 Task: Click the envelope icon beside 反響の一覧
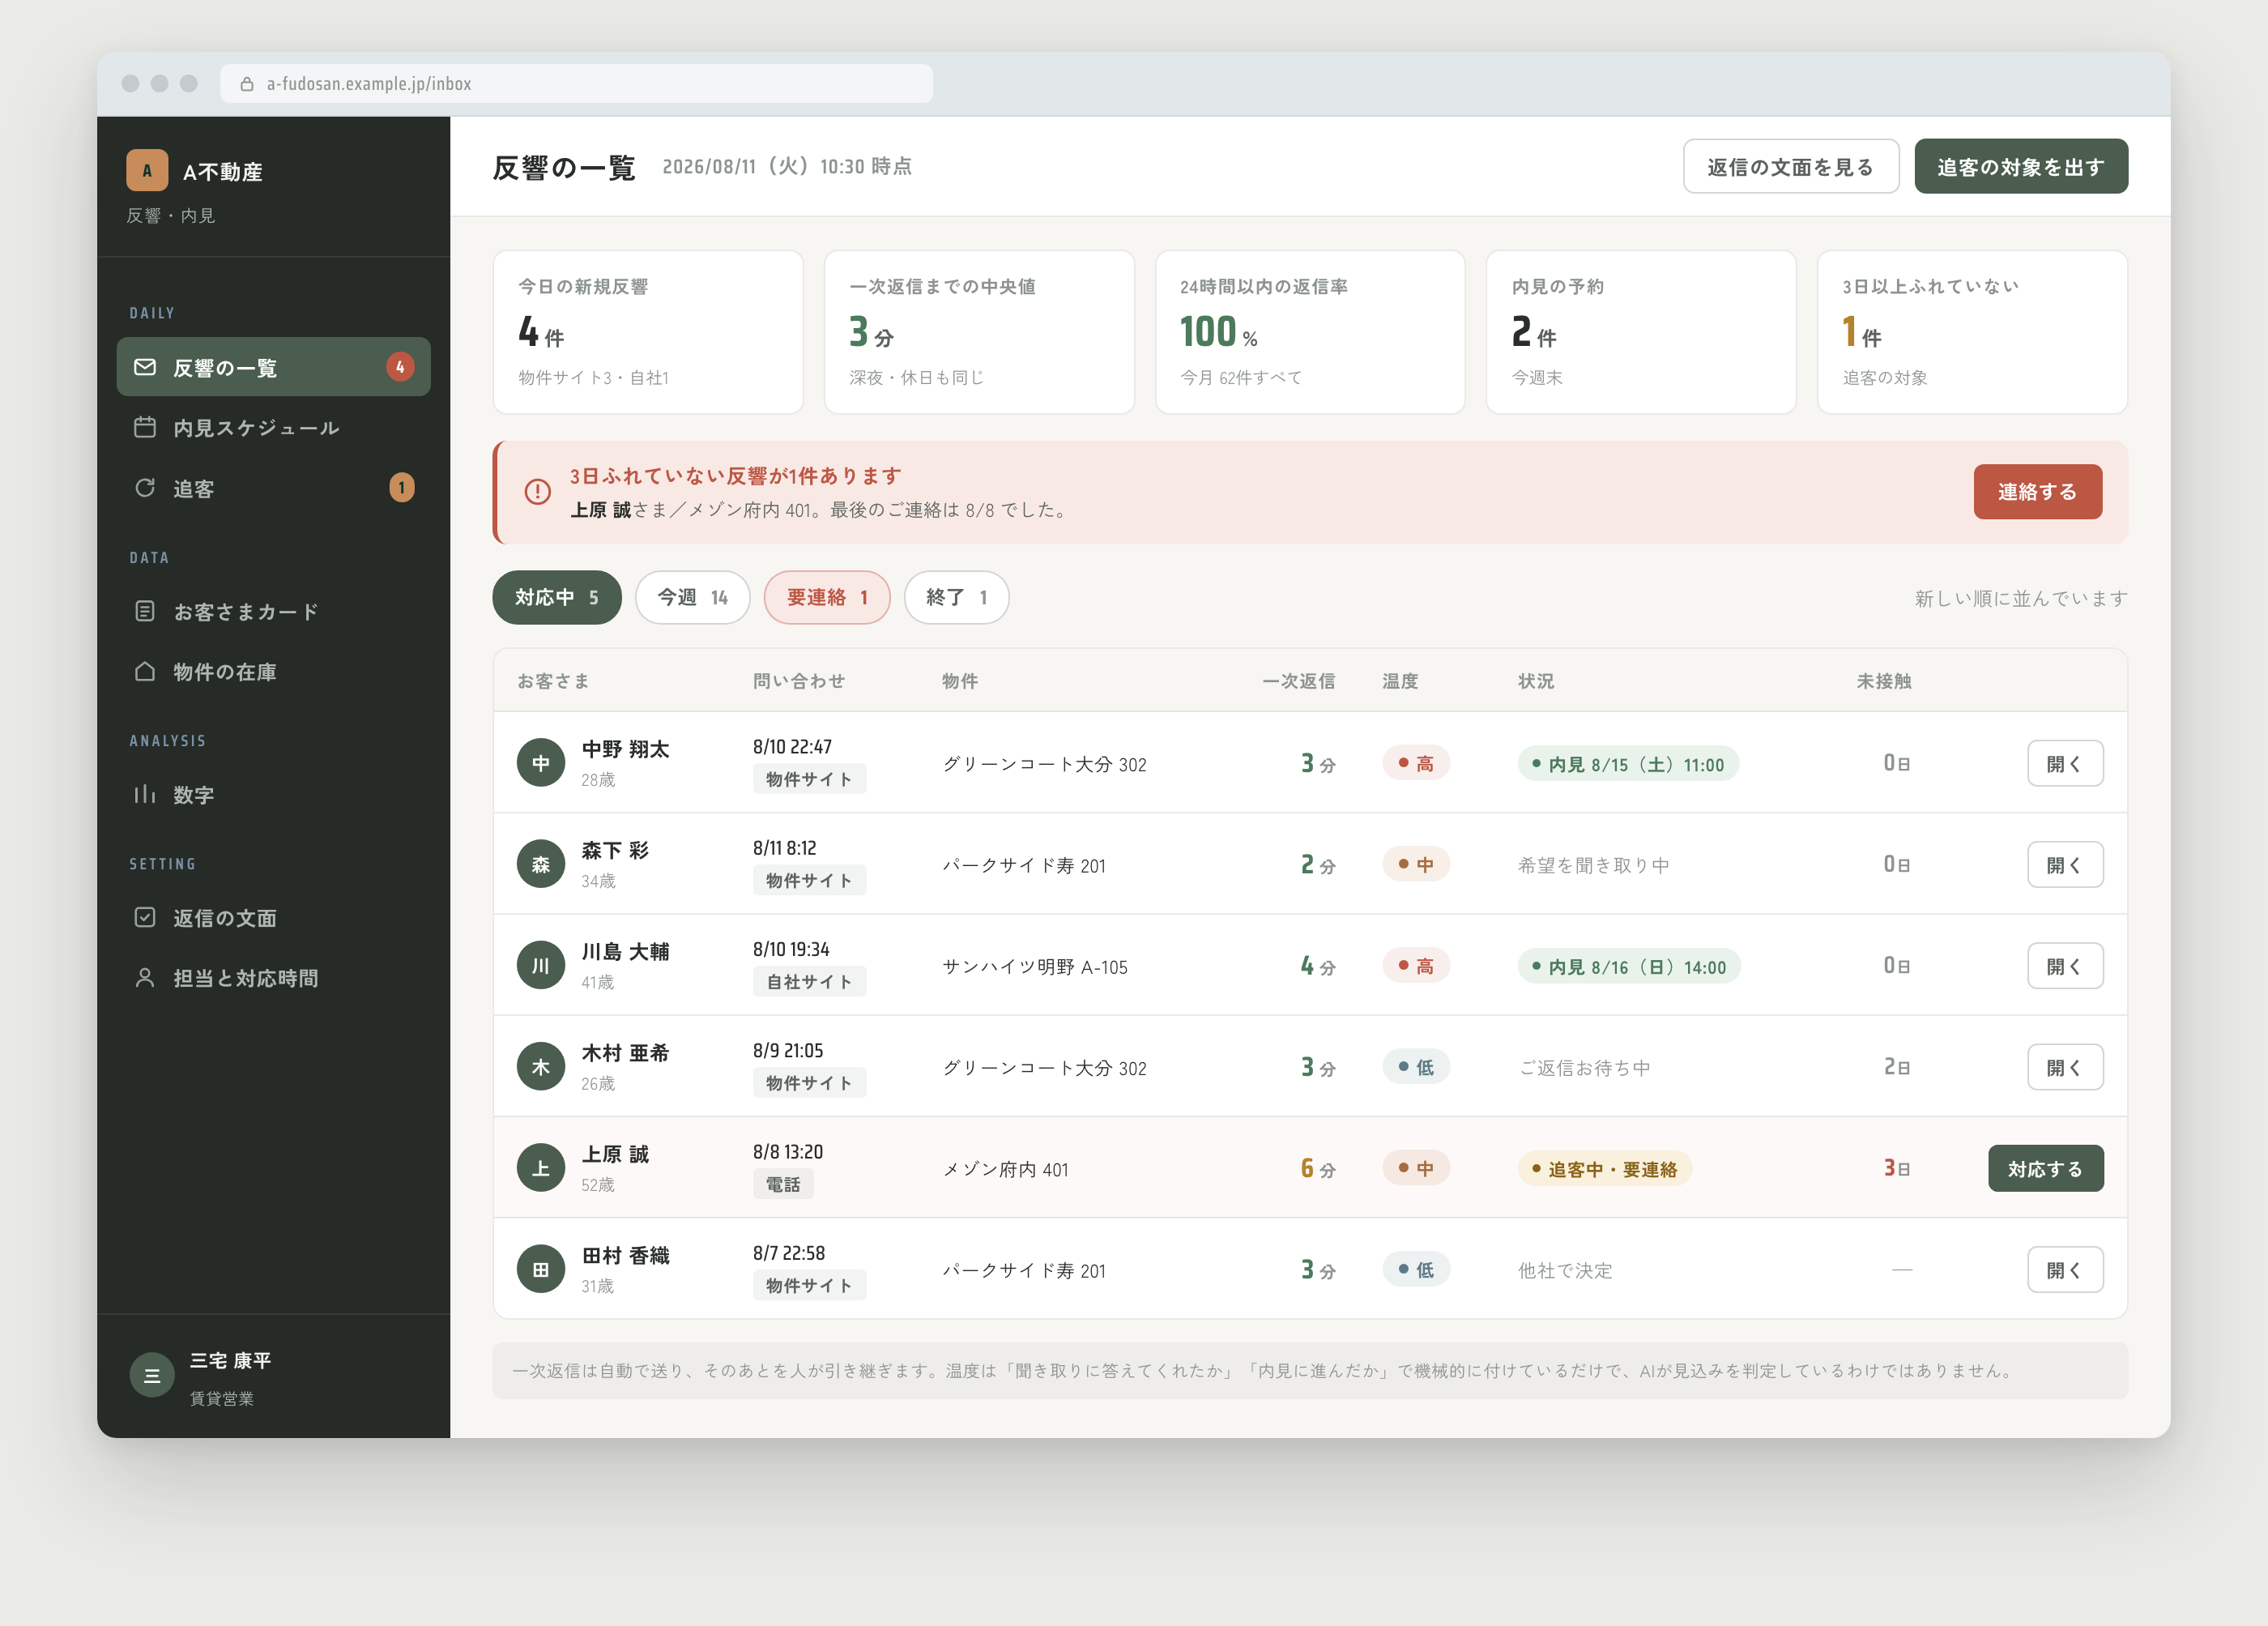click(x=145, y=367)
